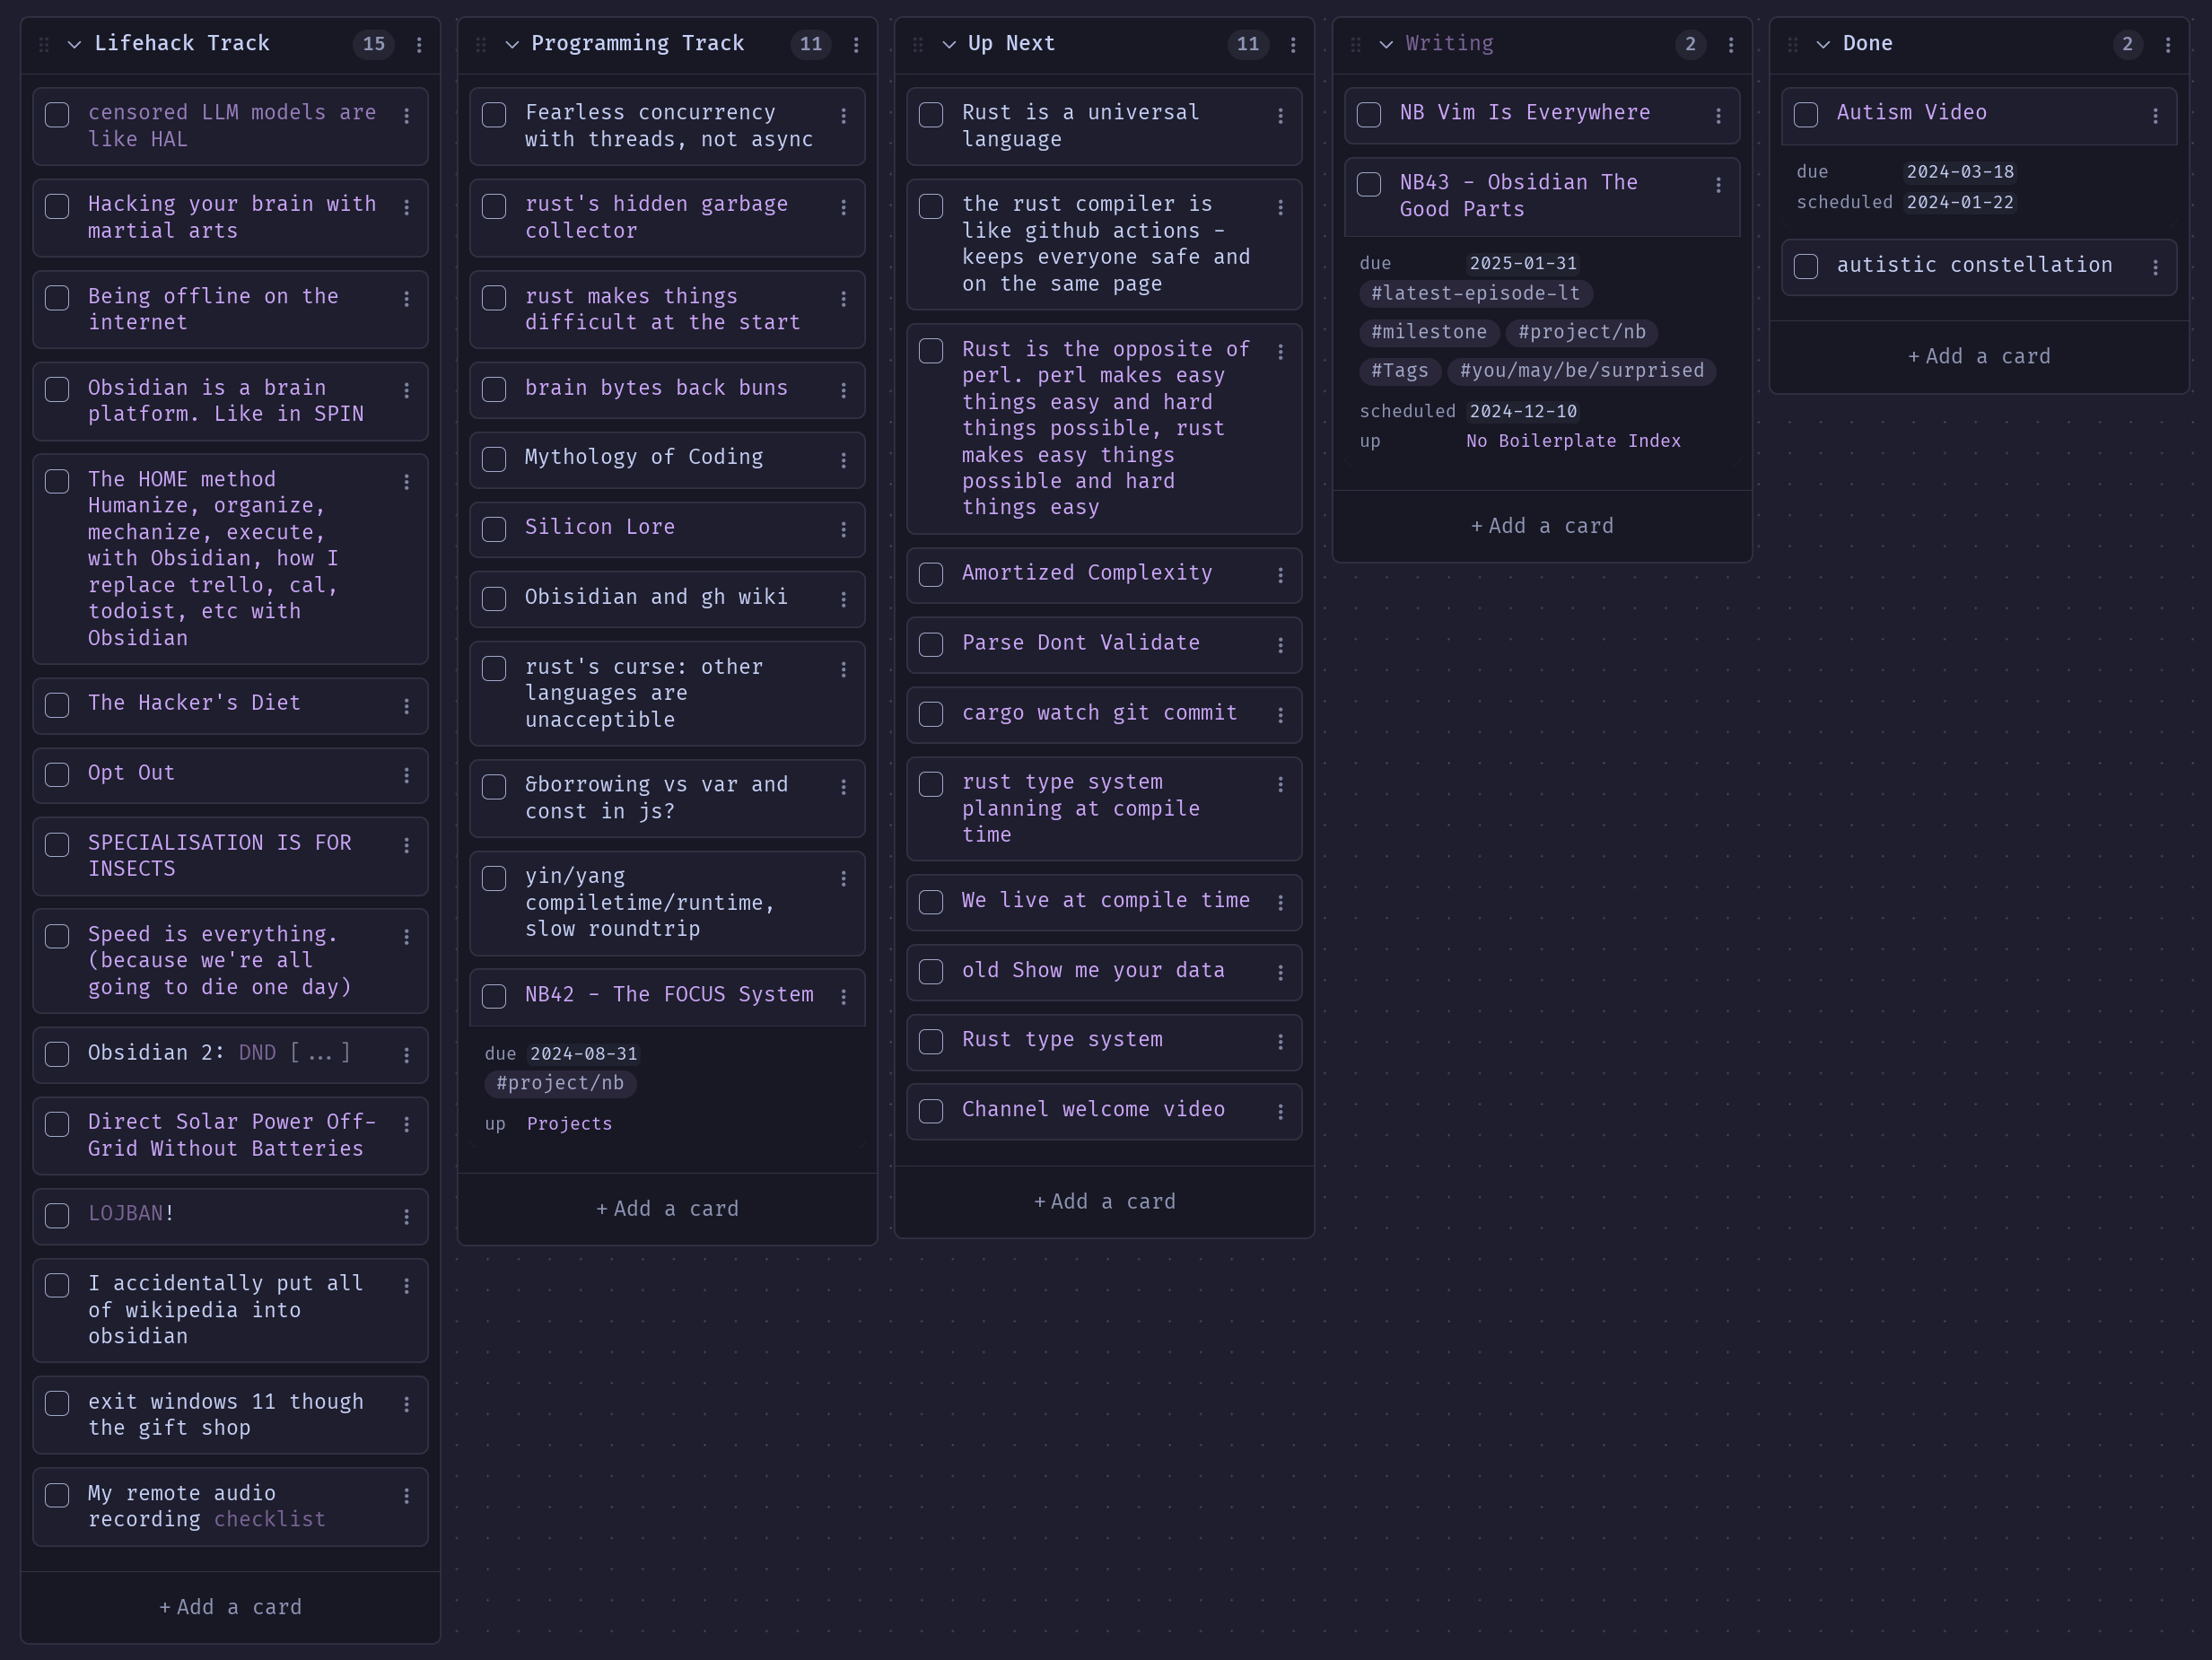2212x1660 pixels.
Task: Click the Writing lane drag handle
Action: click(1356, 45)
